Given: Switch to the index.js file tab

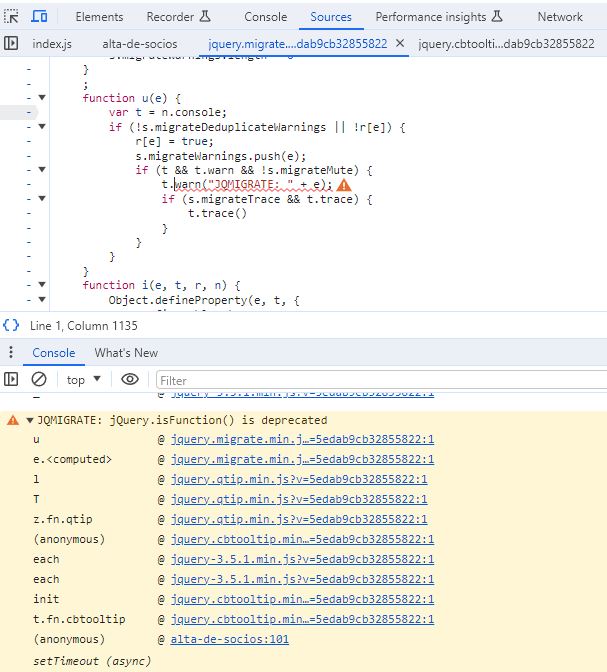Looking at the screenshot, I should pos(52,44).
